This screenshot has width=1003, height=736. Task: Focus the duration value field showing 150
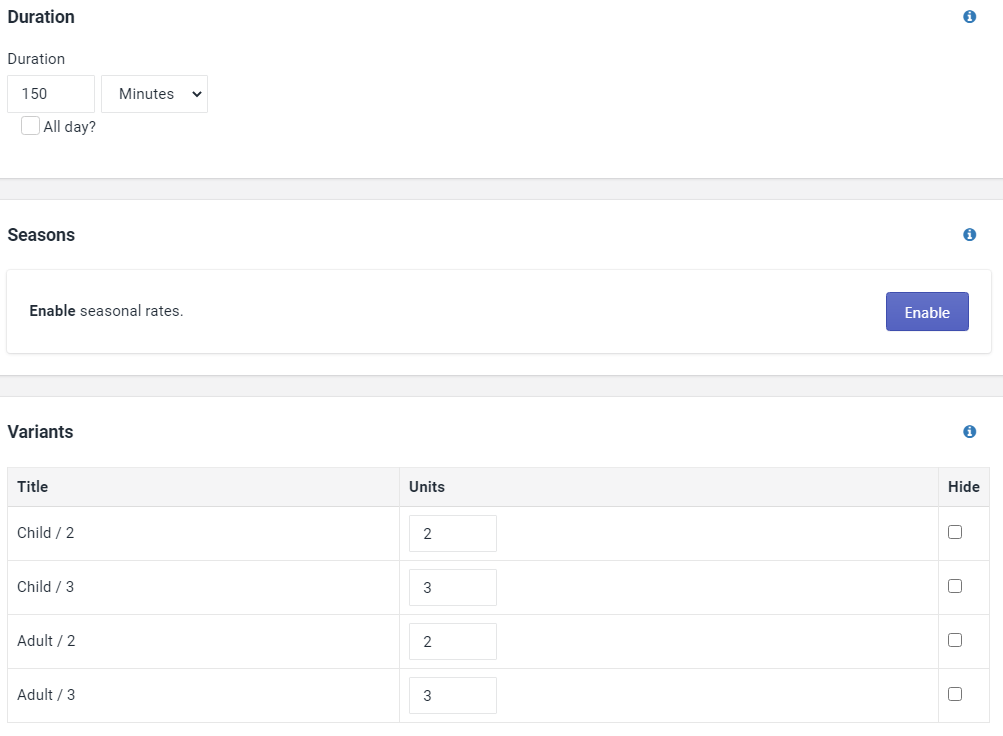pyautogui.click(x=51, y=94)
